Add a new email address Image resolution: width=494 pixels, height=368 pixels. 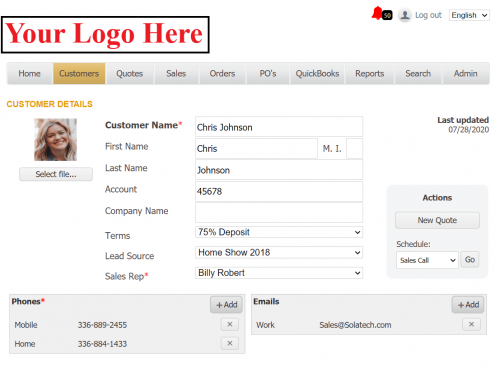point(468,305)
